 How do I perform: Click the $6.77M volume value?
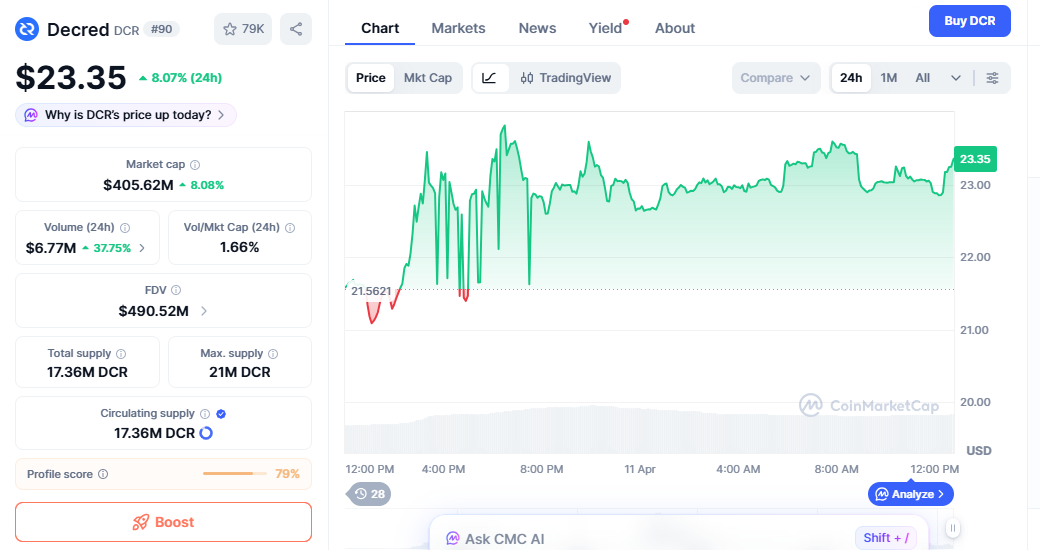pos(51,248)
